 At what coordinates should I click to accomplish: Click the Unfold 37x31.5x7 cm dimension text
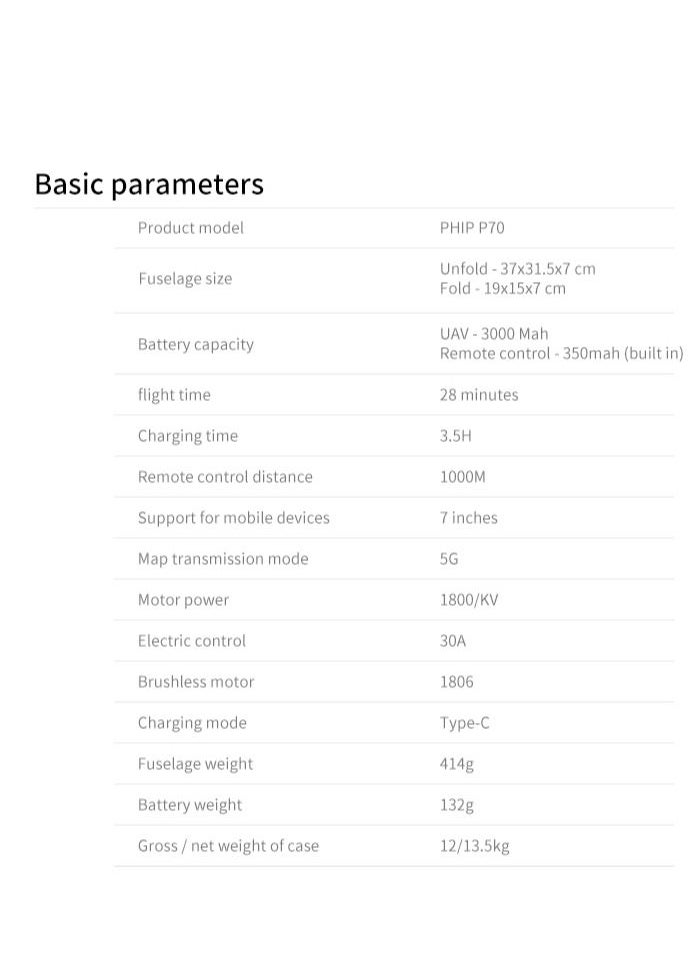click(518, 269)
